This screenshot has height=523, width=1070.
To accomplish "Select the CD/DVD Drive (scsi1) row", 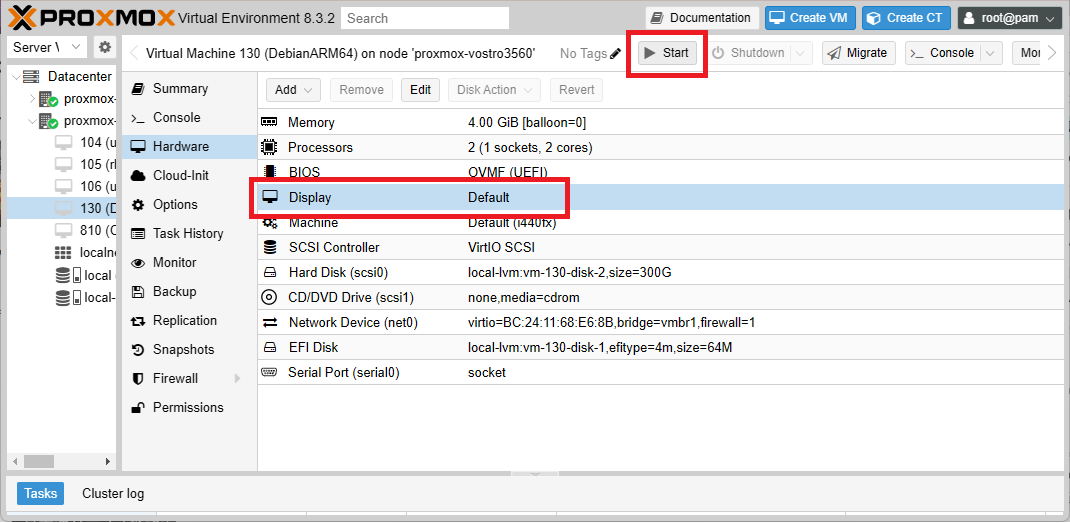I will point(663,298).
